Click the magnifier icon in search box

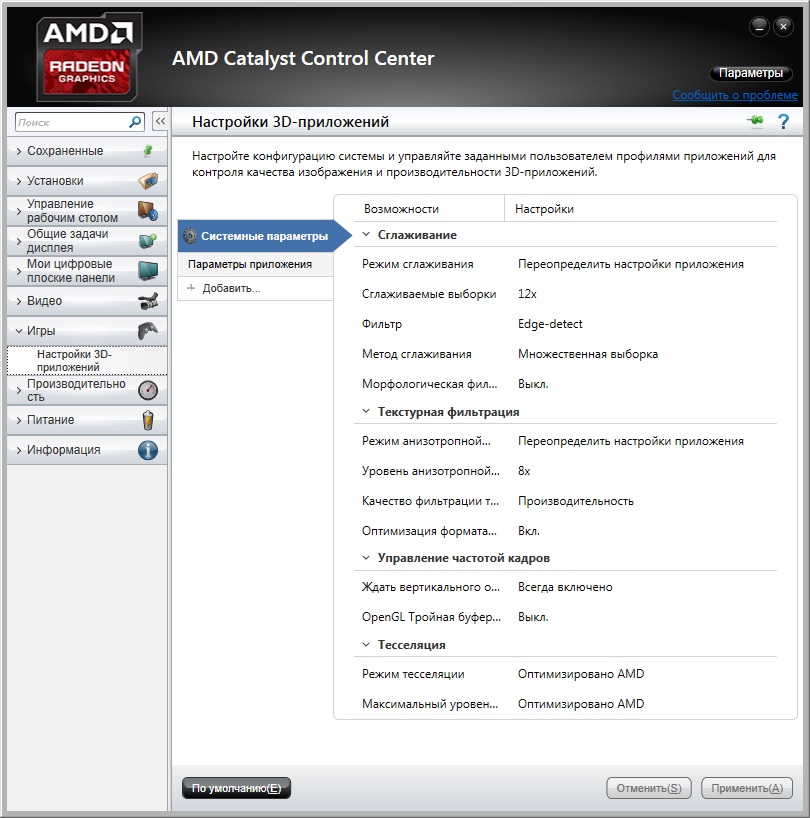point(135,122)
